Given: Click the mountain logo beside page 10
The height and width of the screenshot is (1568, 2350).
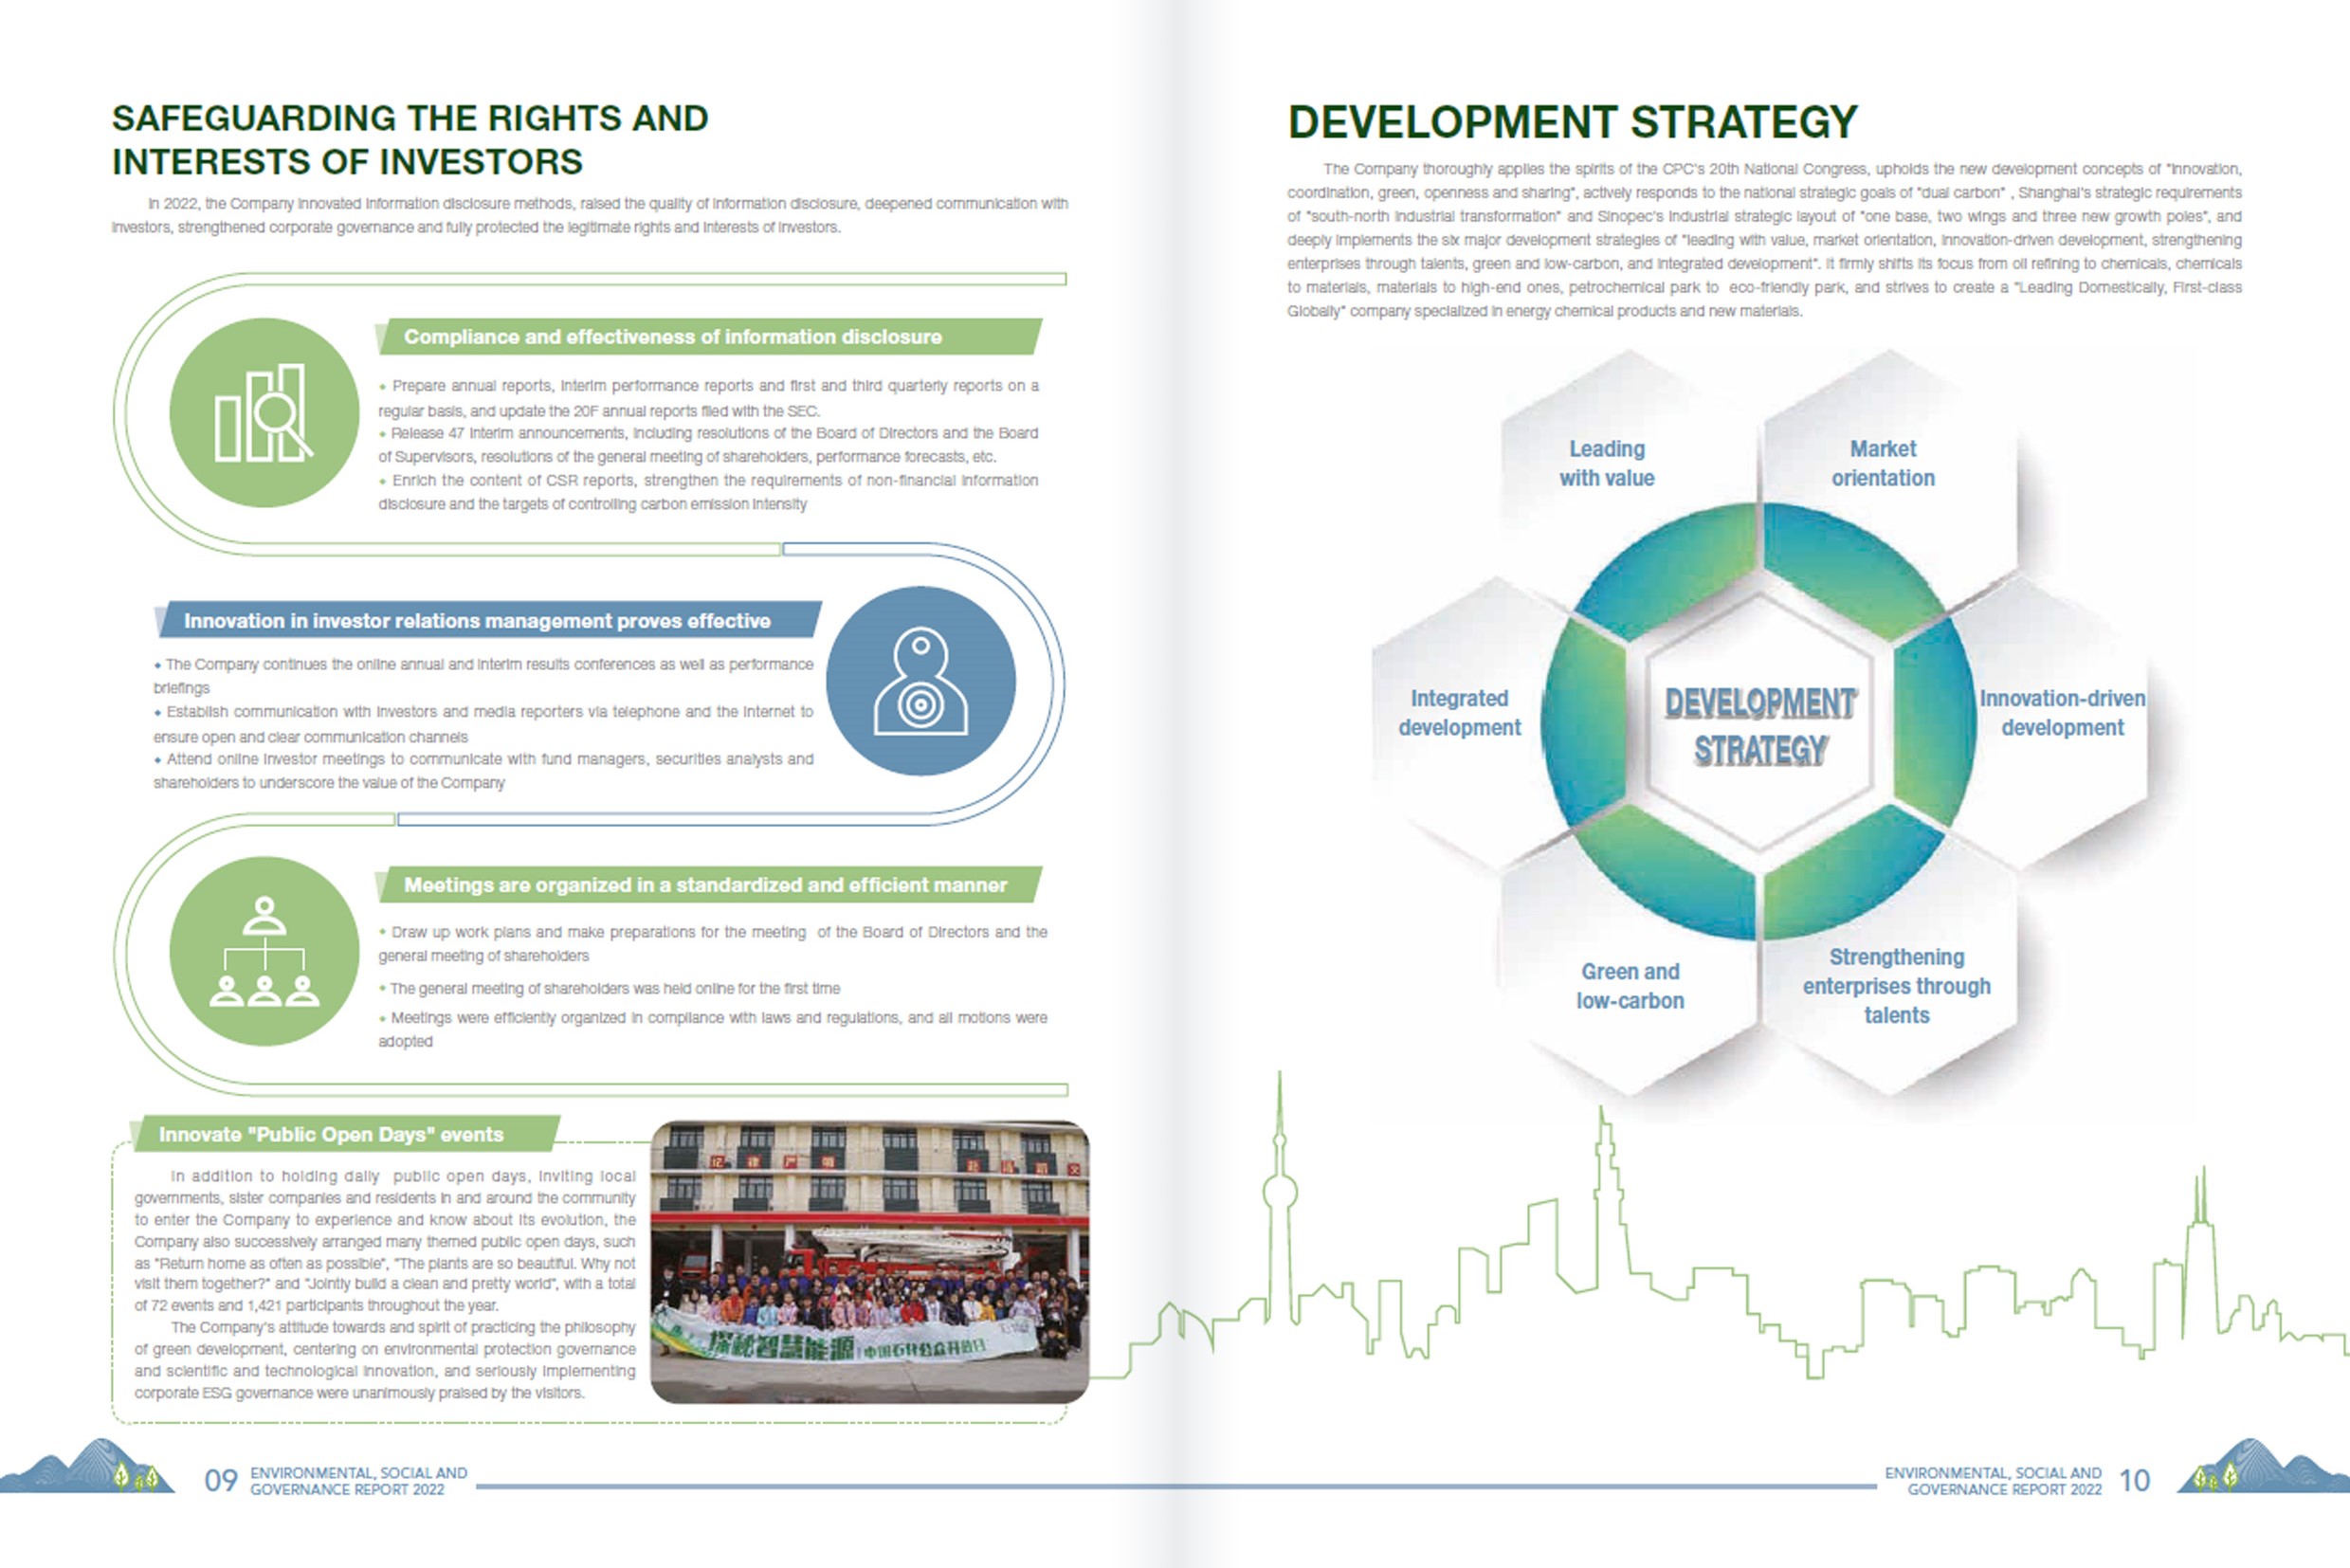Looking at the screenshot, I should (x=2264, y=1466).
